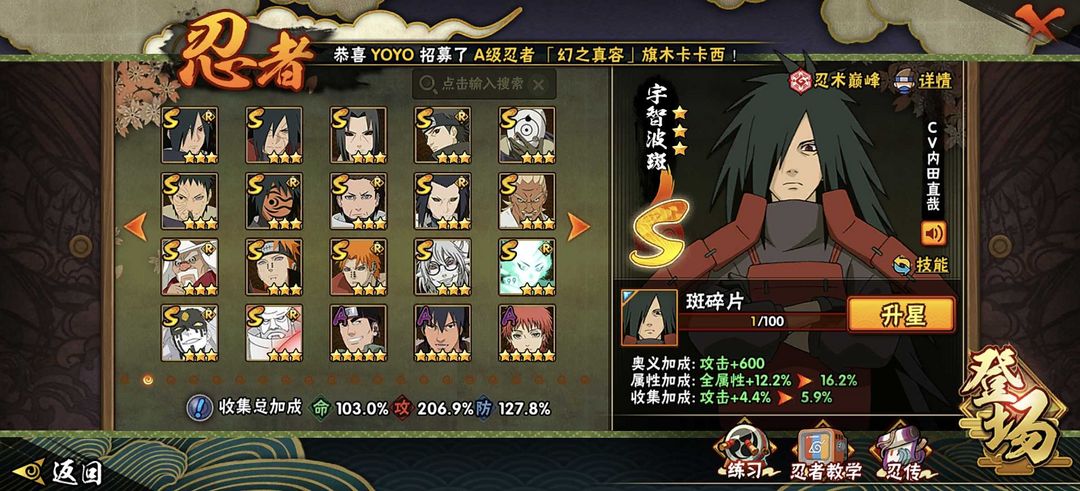Open the 技能 skills swap icon
1080x491 pixels.
pyautogui.click(x=903, y=265)
